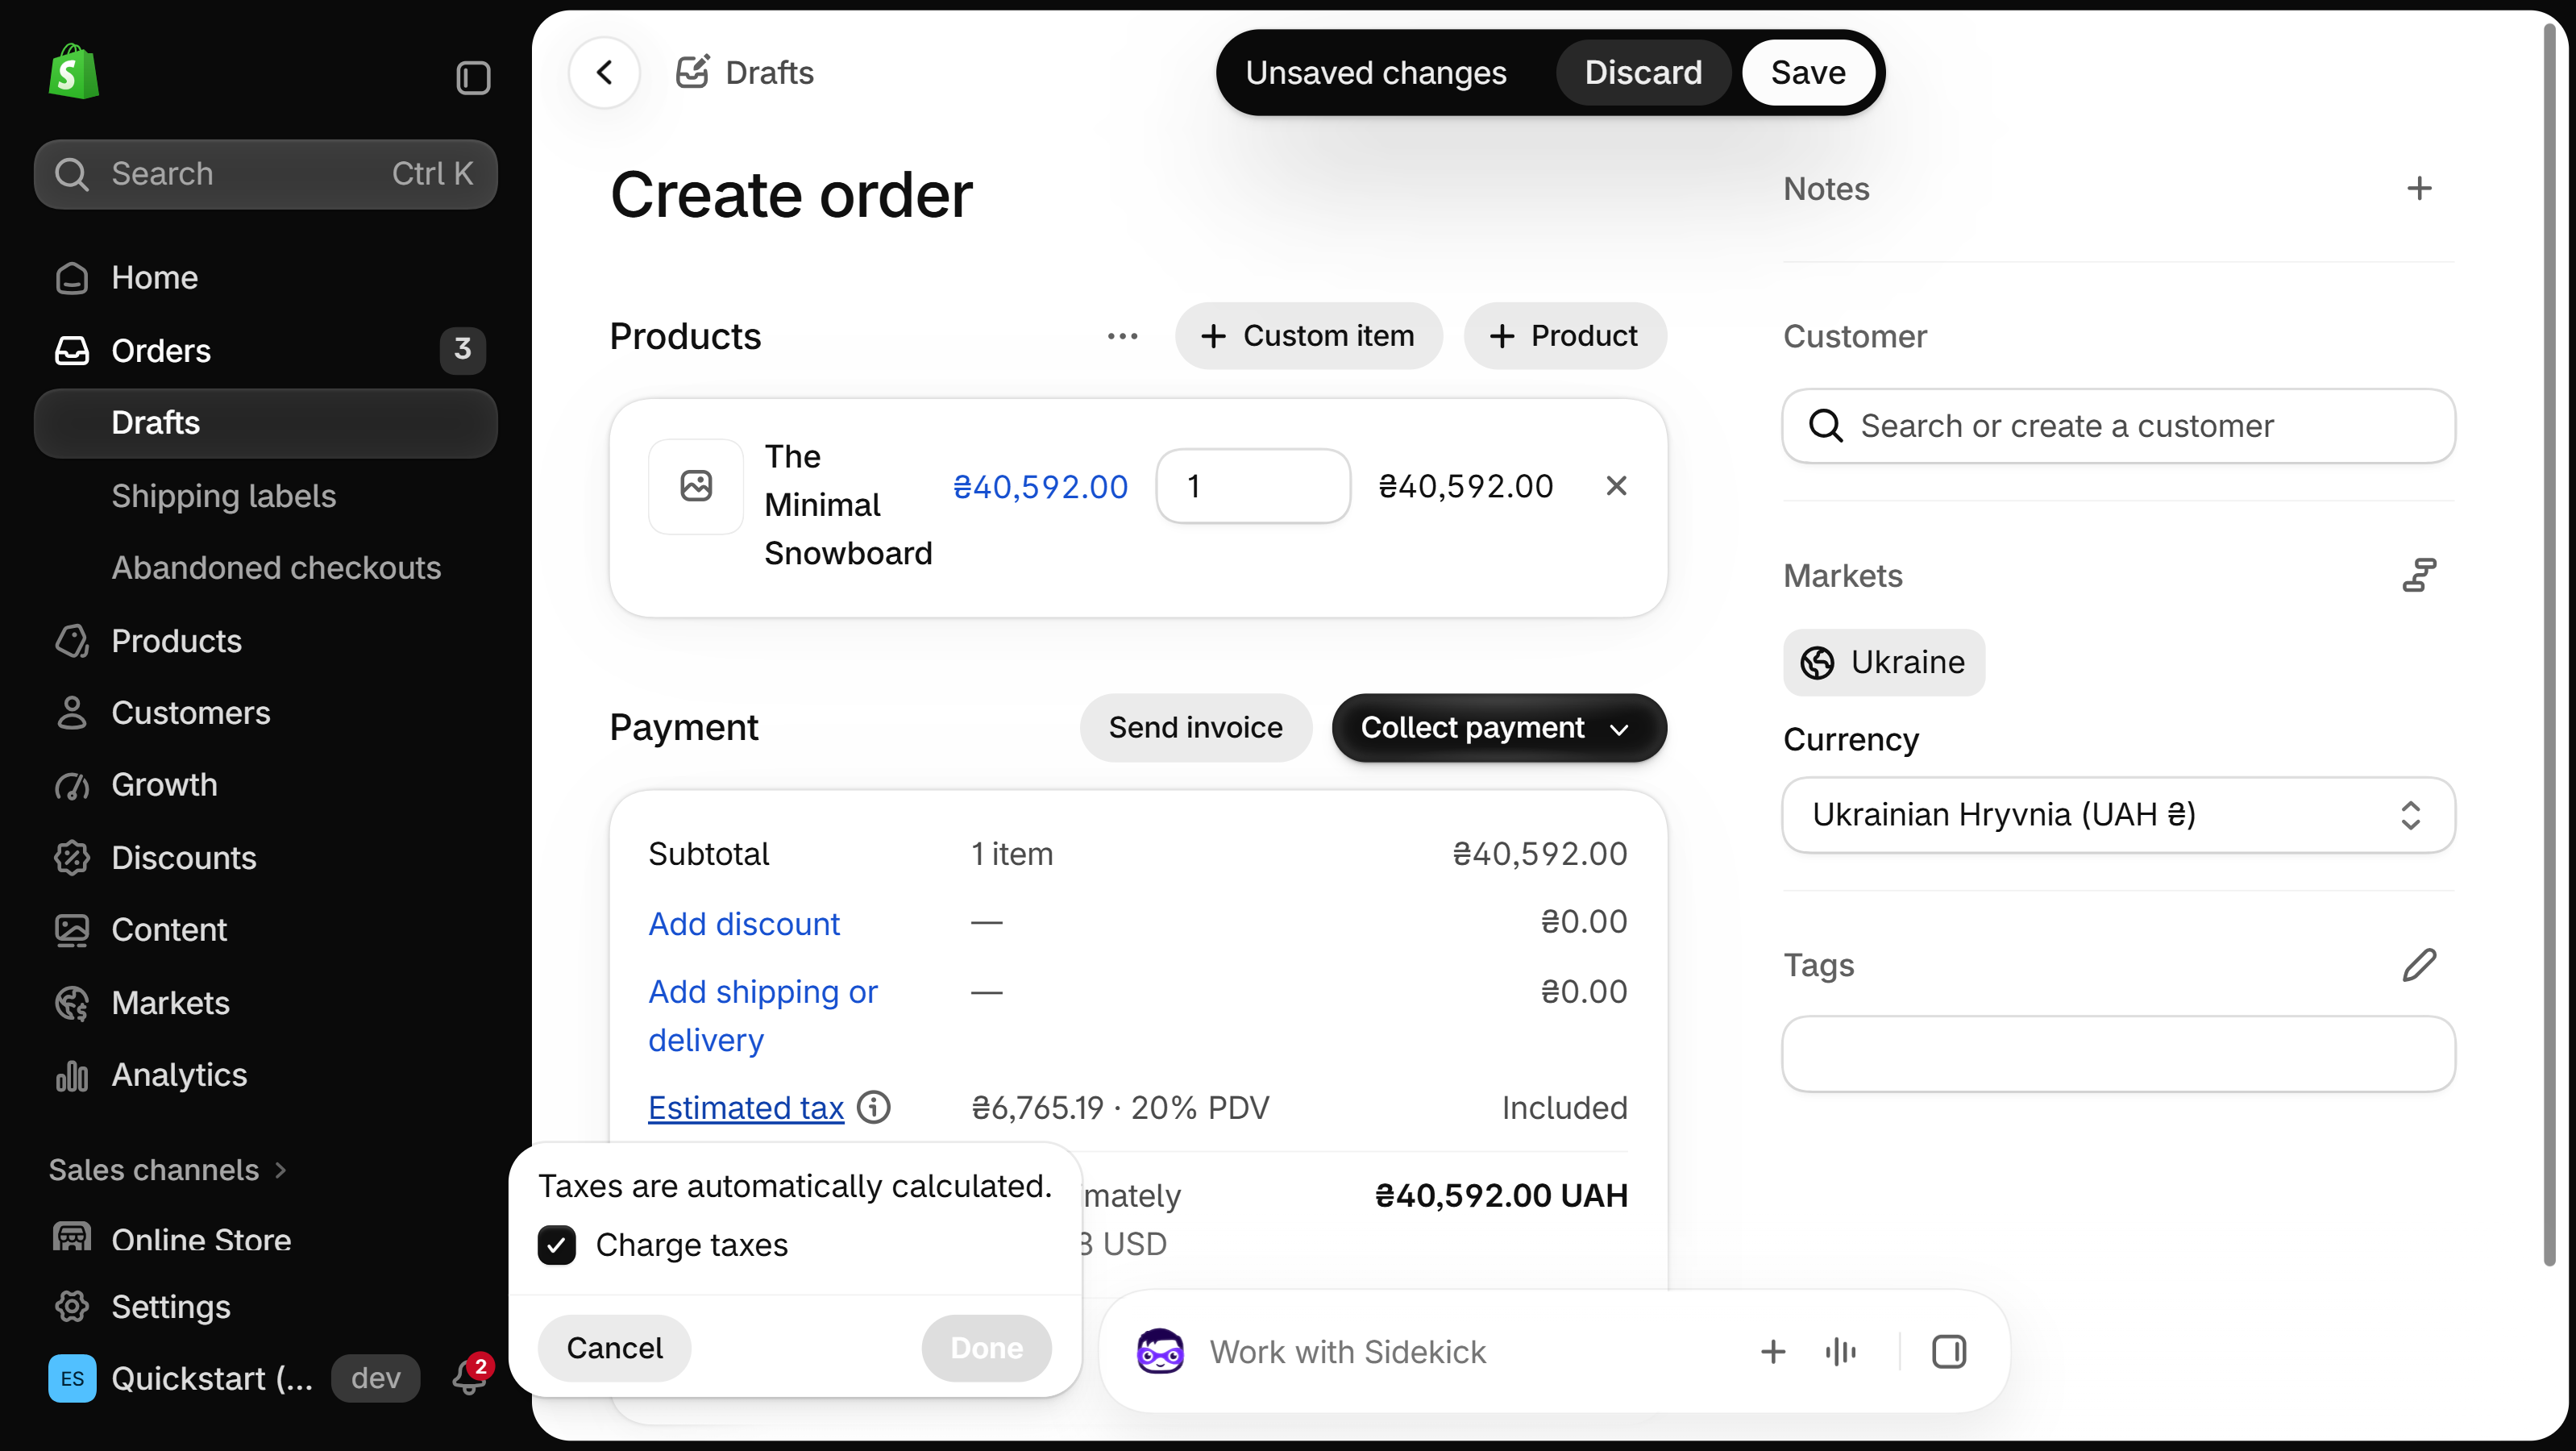Screen dimensions: 2576x1451
Task: Add a Custom item
Action: [1308, 336]
